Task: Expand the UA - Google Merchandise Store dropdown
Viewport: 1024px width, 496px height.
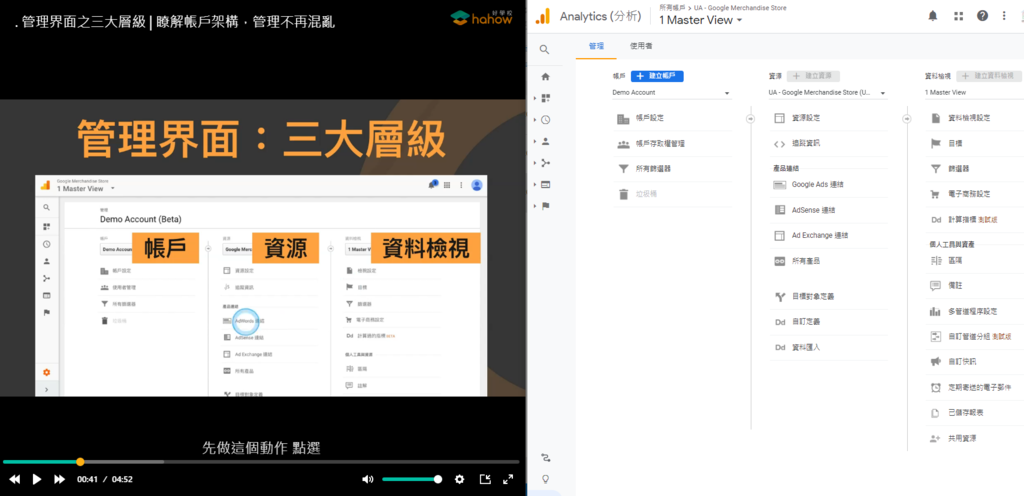Action: (826, 93)
